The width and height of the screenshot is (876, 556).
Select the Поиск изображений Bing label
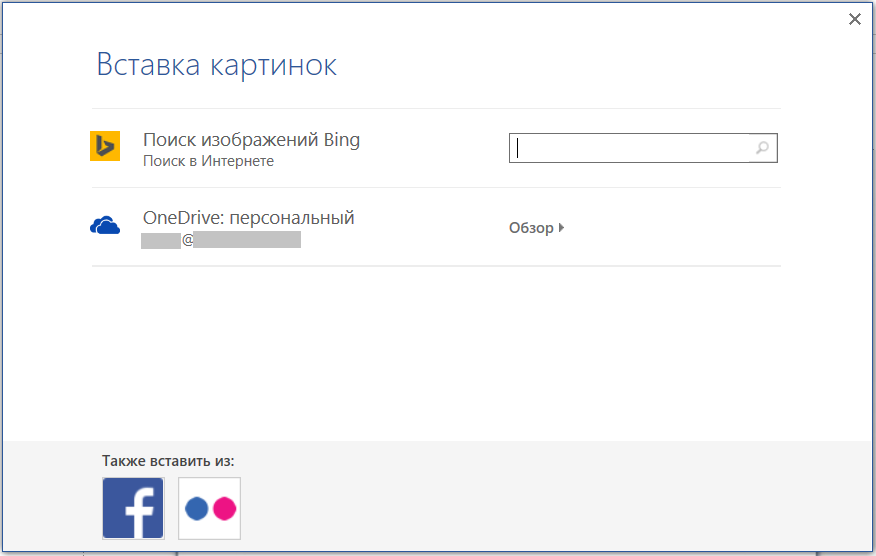(x=251, y=140)
